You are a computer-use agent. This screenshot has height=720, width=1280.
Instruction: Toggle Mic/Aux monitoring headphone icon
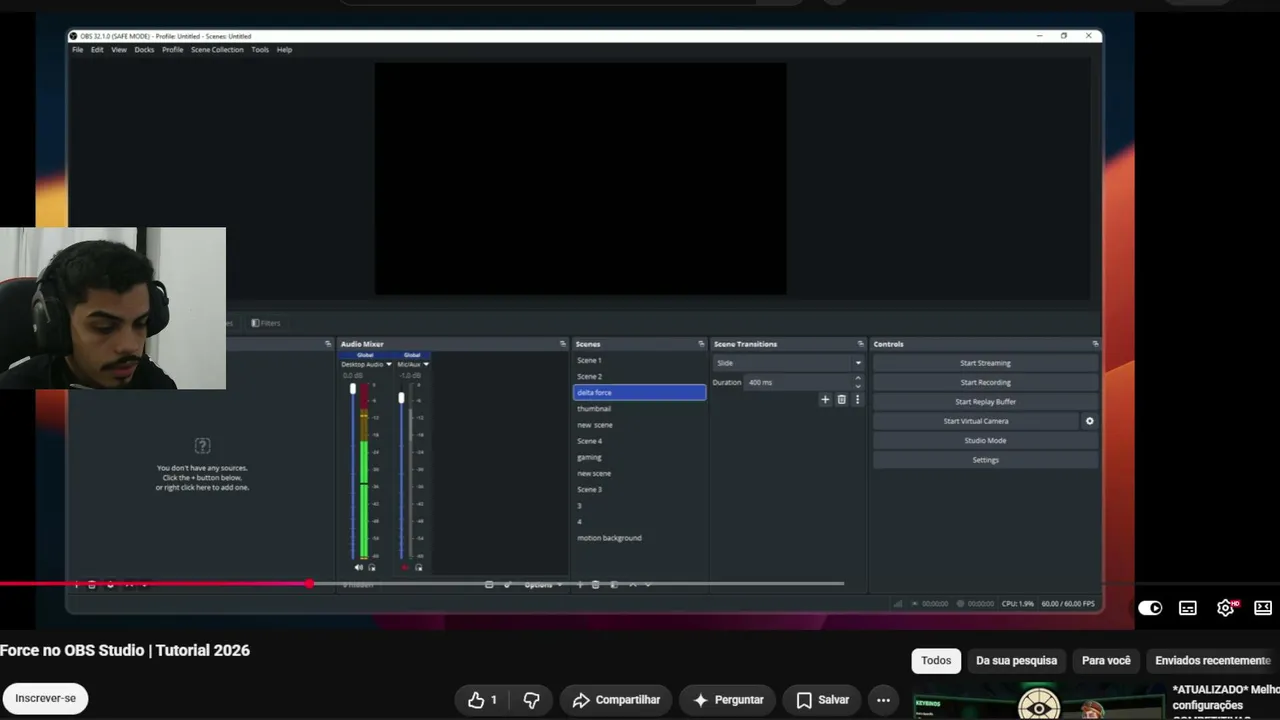[x=418, y=567]
